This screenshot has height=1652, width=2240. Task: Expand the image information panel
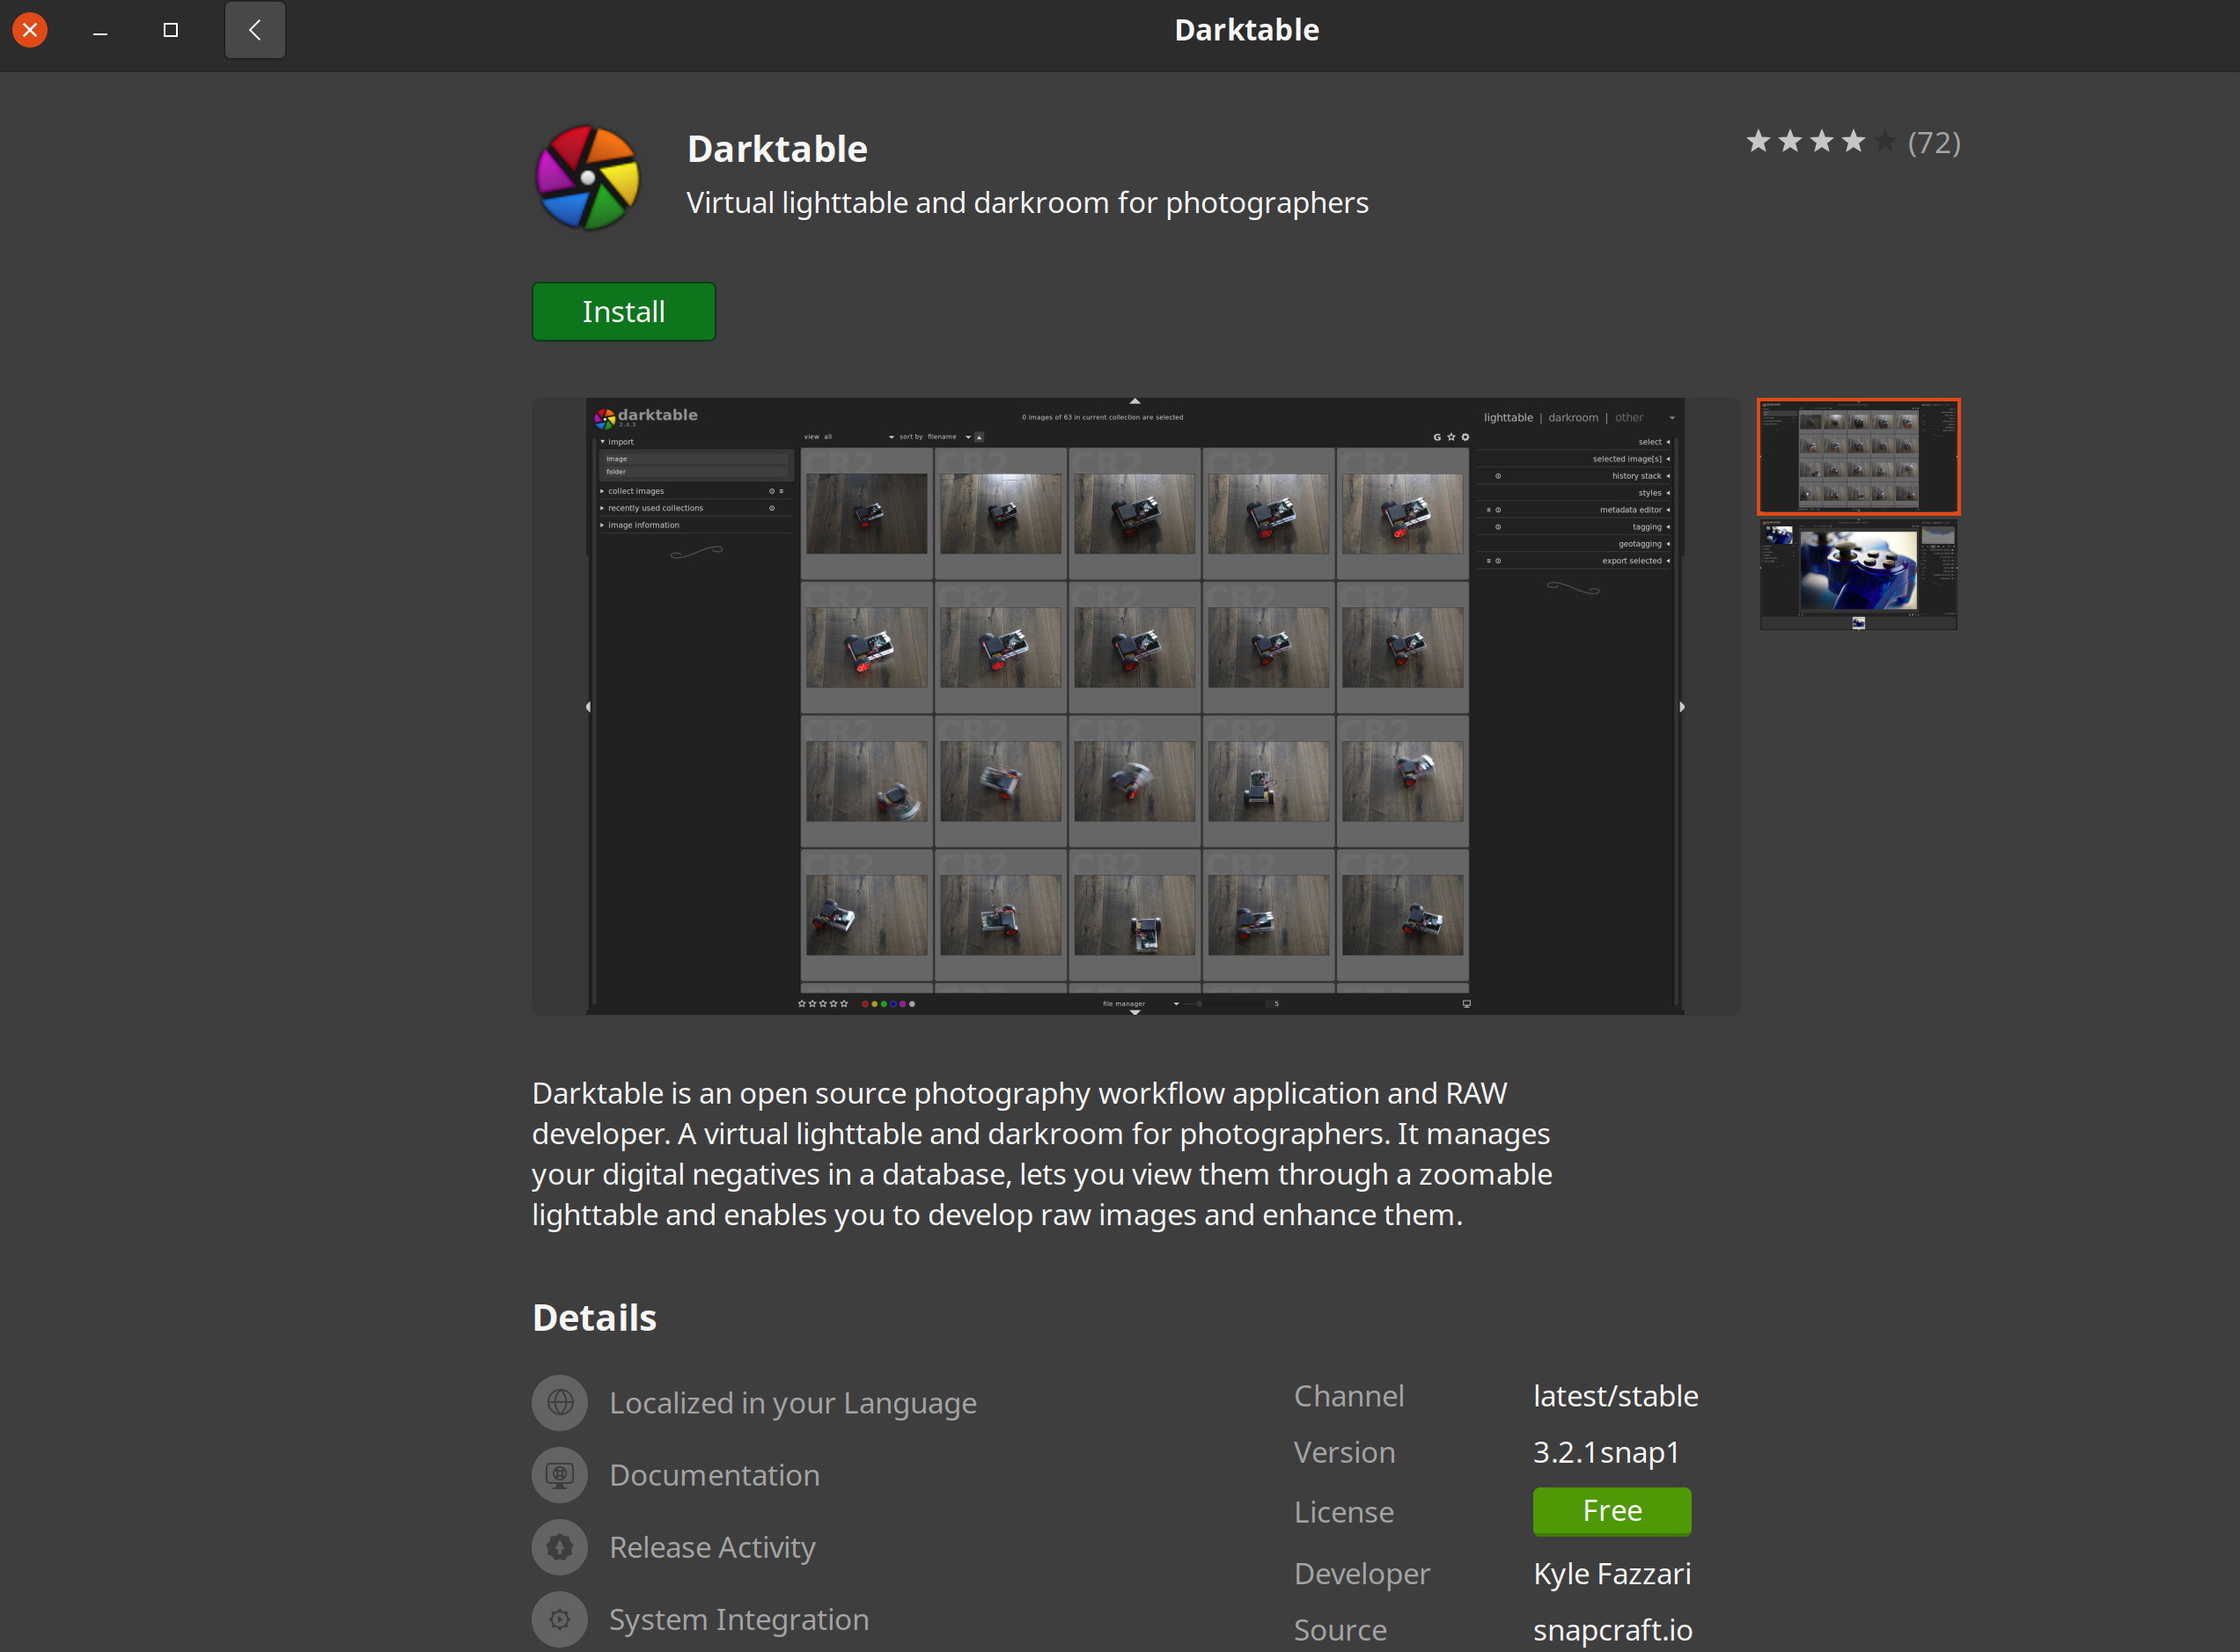point(643,524)
